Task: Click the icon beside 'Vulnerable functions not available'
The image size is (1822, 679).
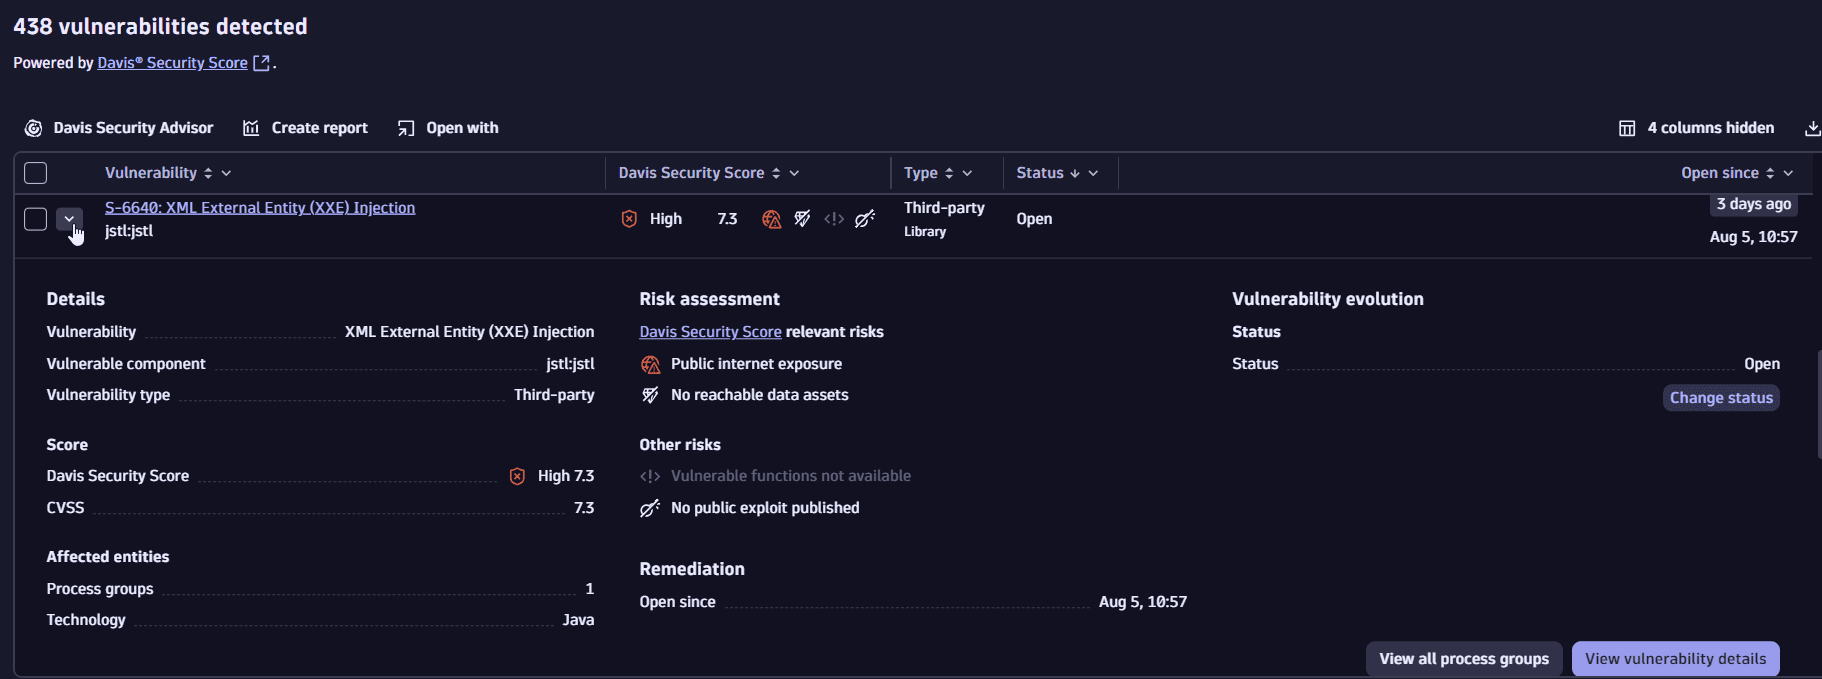Action: click(x=650, y=476)
